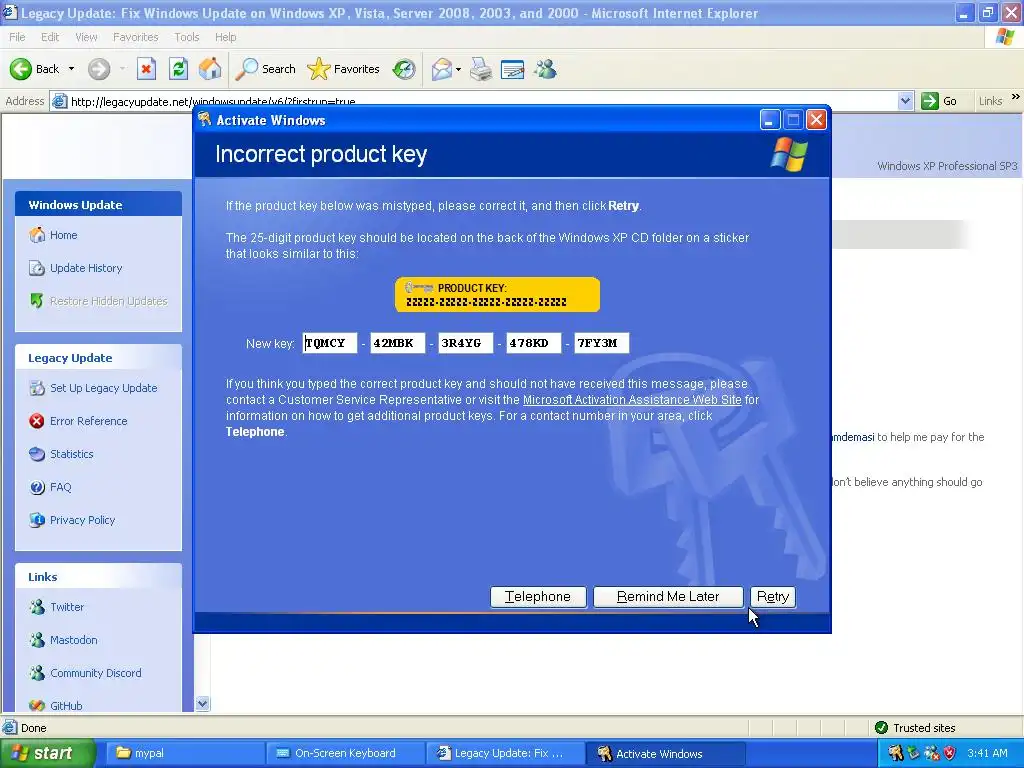
Task: Click the Stop icon in IE toolbar
Action: 146,69
